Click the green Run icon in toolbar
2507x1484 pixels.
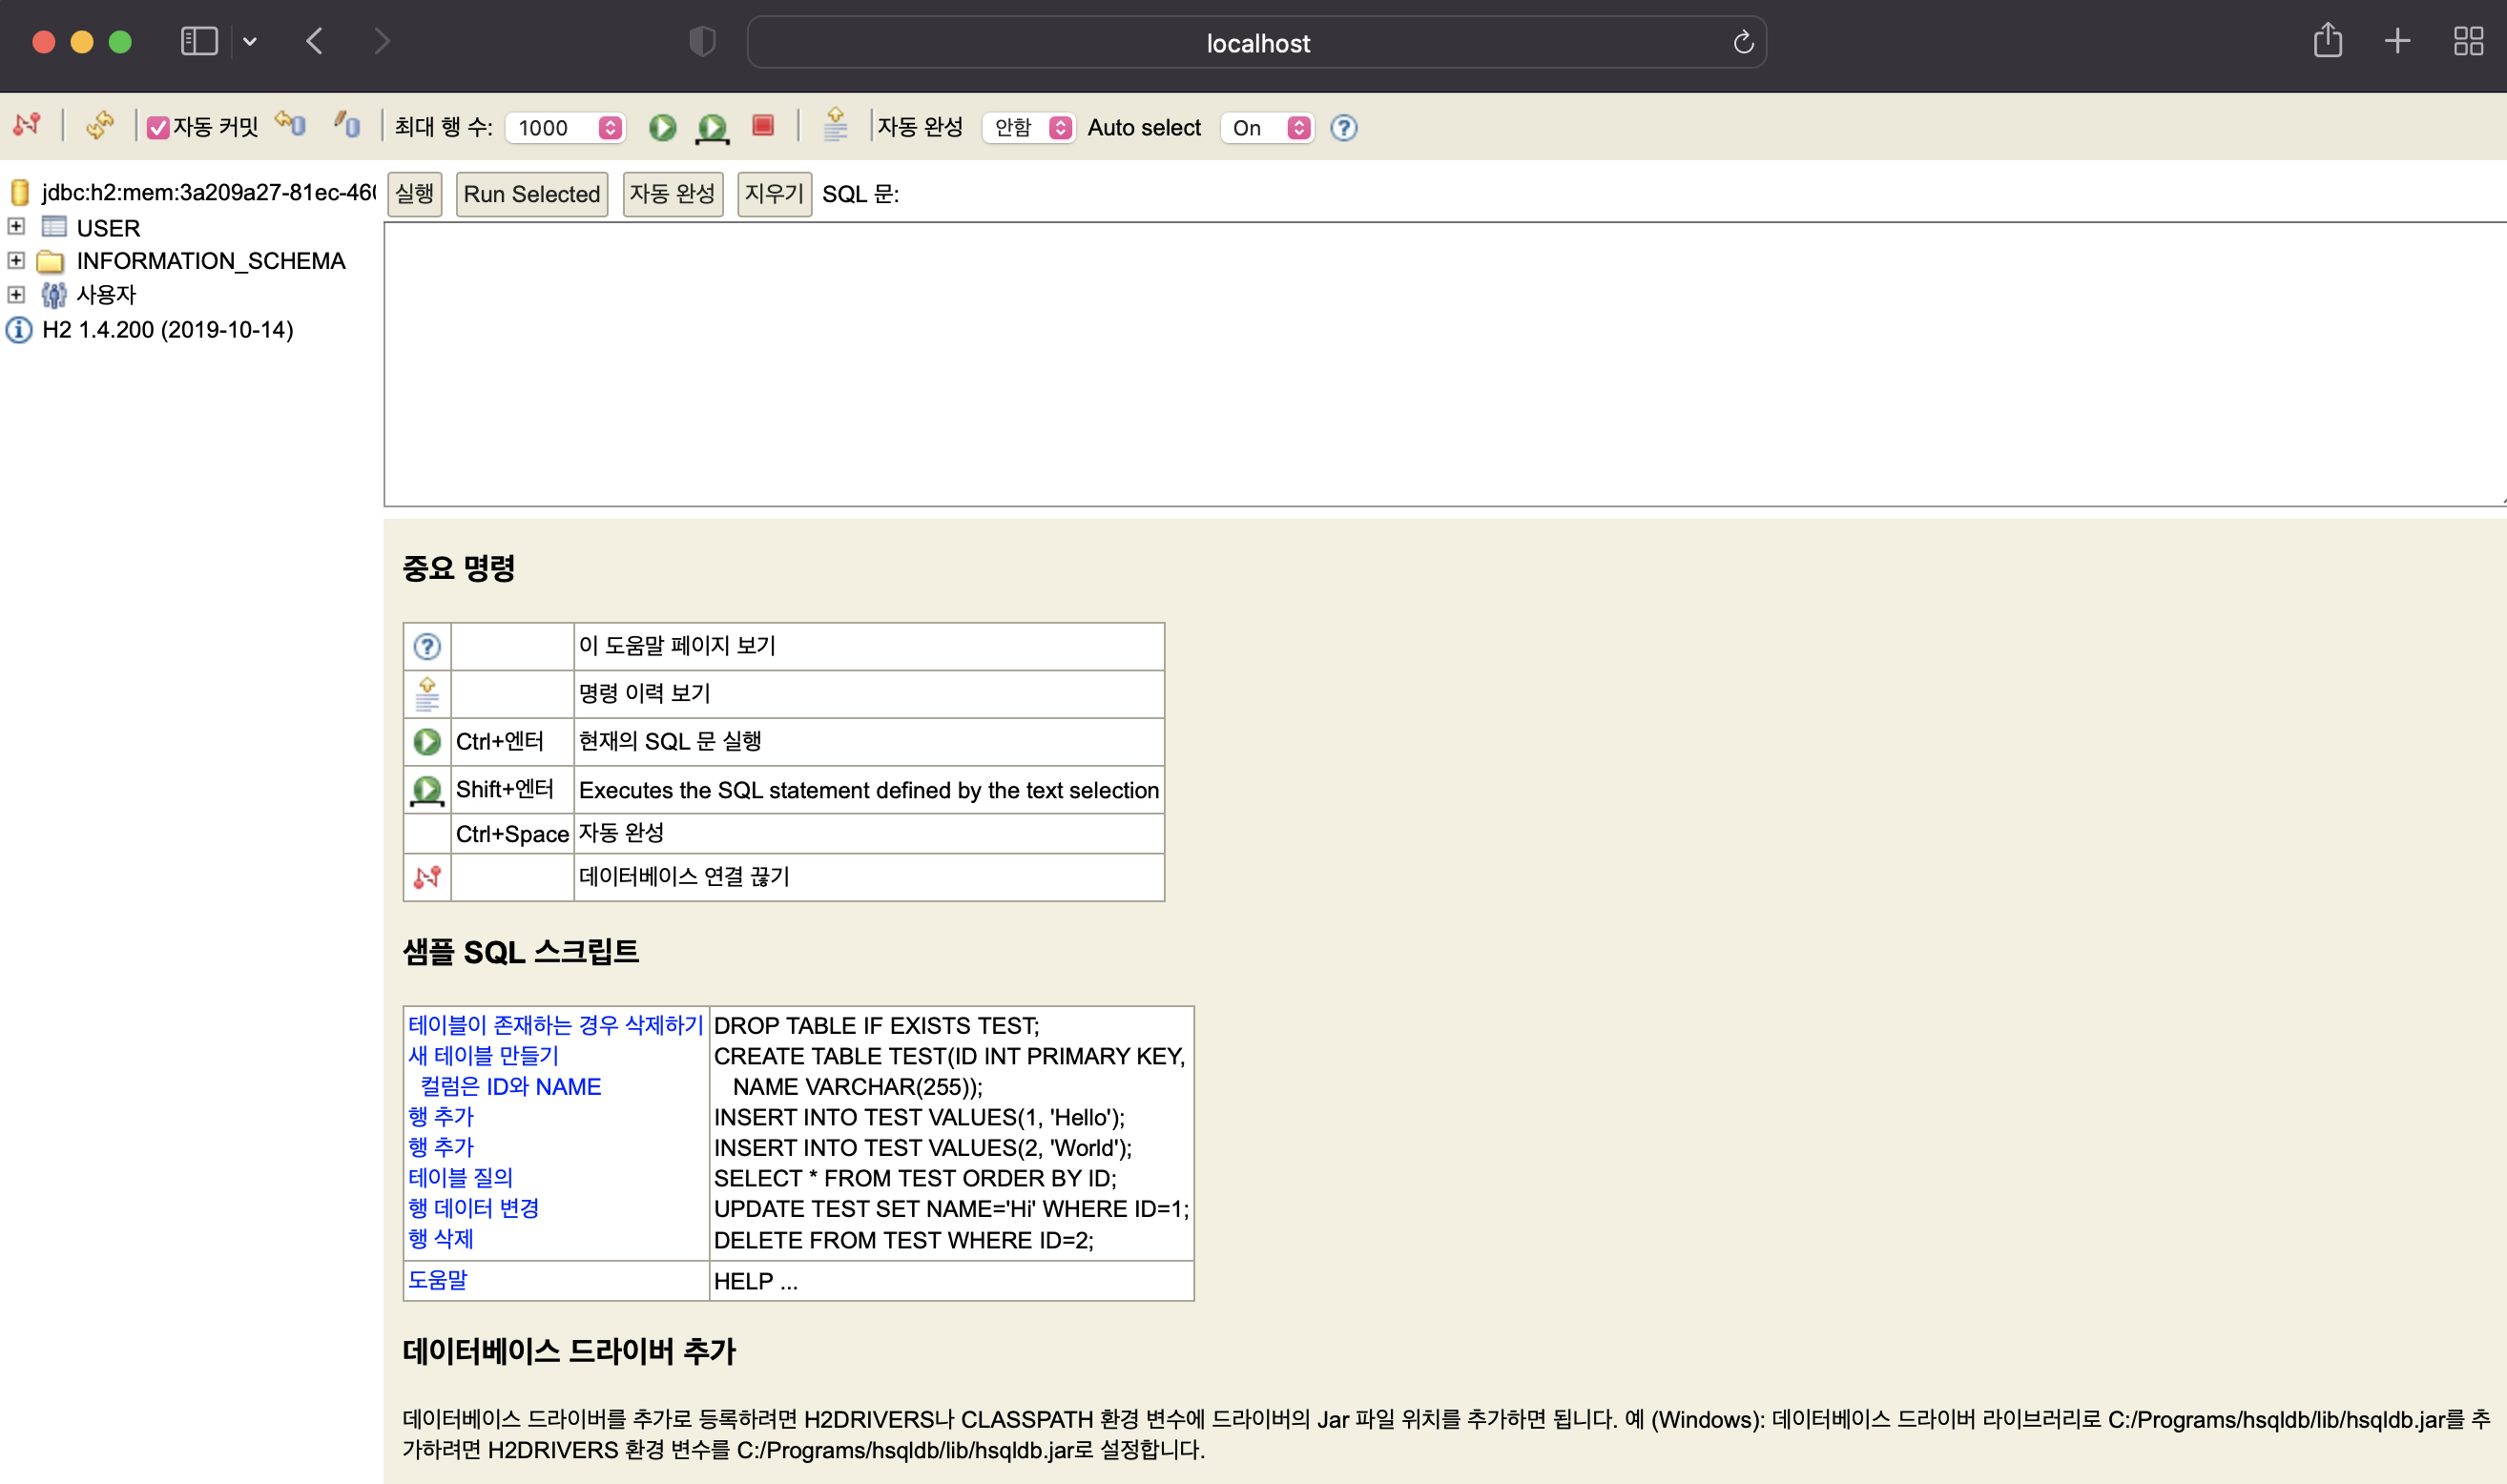tap(662, 127)
